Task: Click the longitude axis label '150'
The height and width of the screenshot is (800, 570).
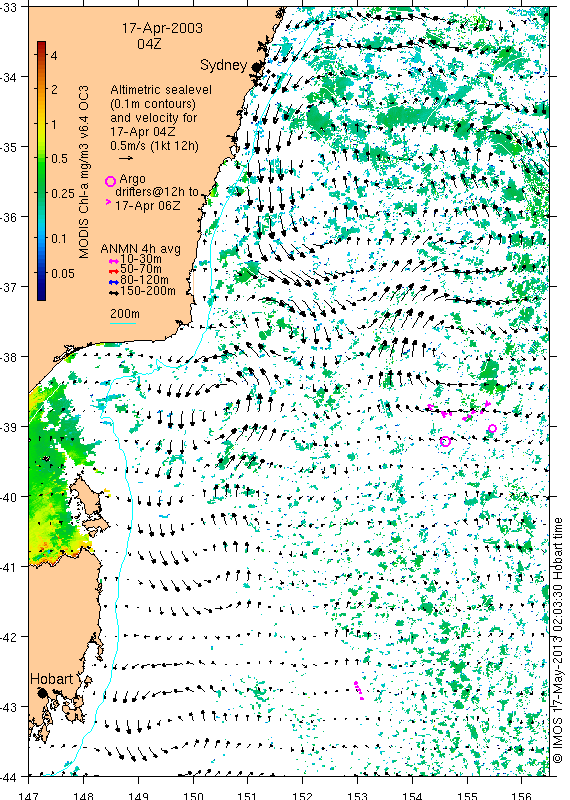Action: point(193,795)
